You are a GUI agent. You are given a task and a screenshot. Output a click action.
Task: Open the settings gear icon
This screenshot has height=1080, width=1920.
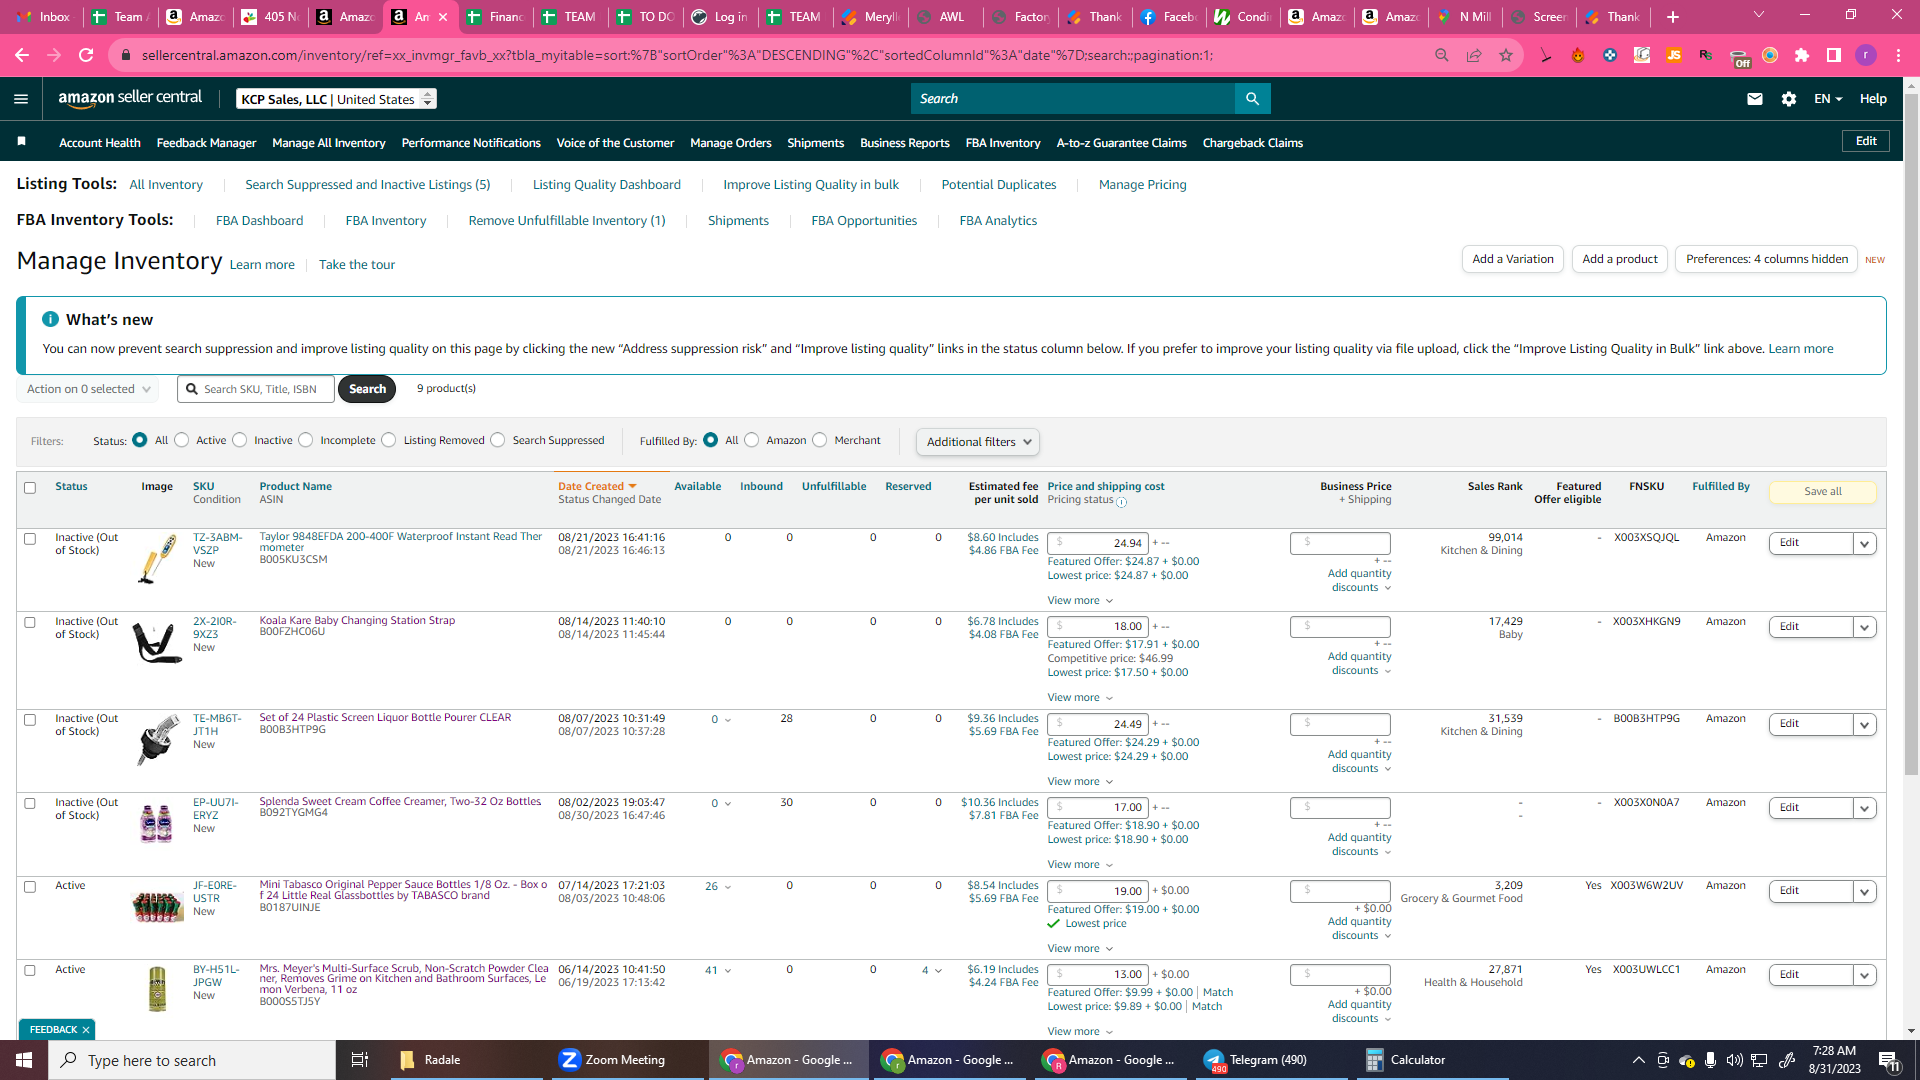point(1789,99)
